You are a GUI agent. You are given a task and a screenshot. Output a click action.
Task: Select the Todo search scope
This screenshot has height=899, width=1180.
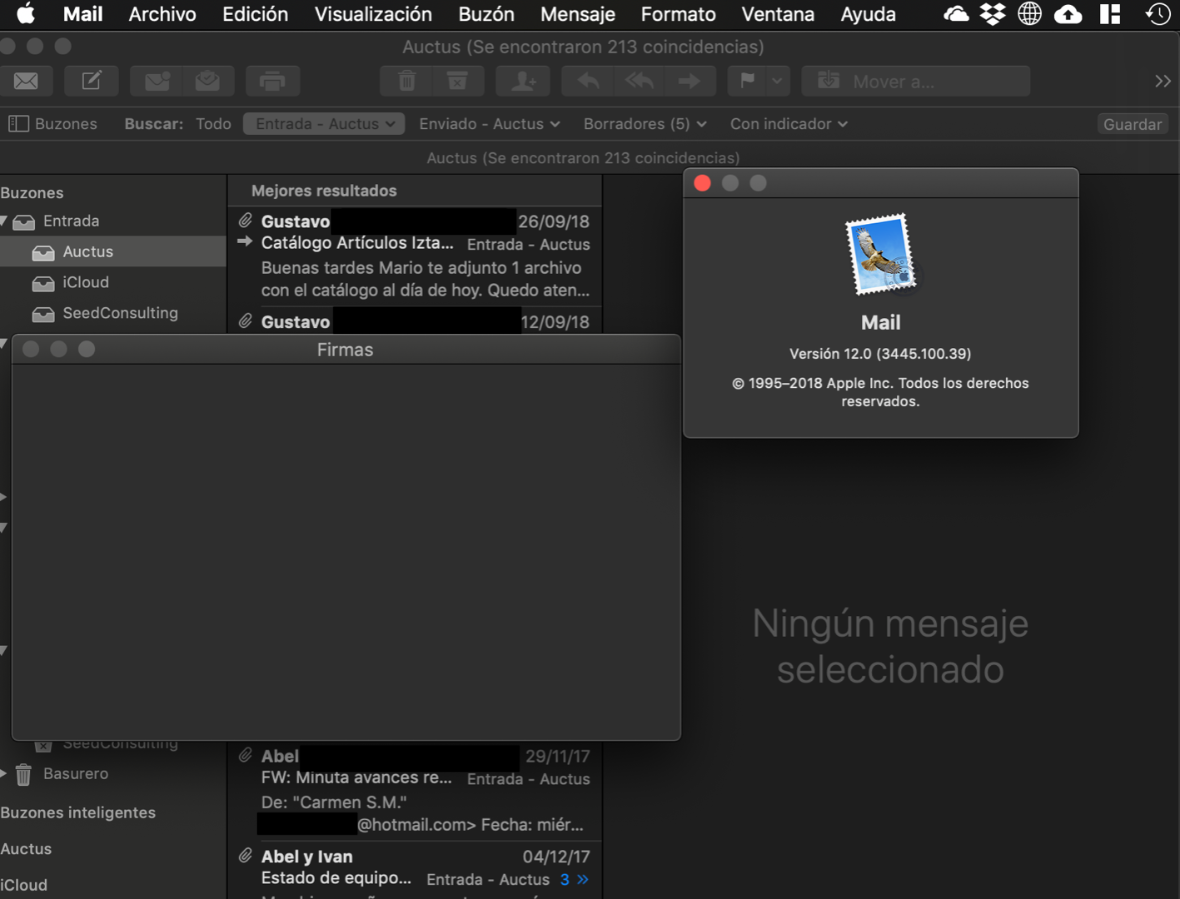coord(213,124)
